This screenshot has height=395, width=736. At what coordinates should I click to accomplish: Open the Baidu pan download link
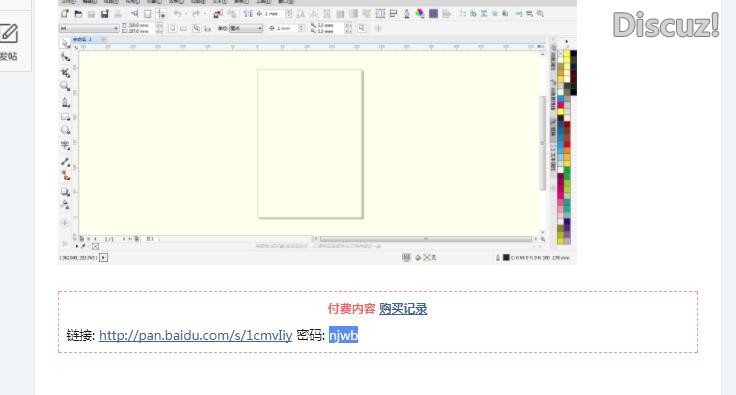[x=195, y=335]
